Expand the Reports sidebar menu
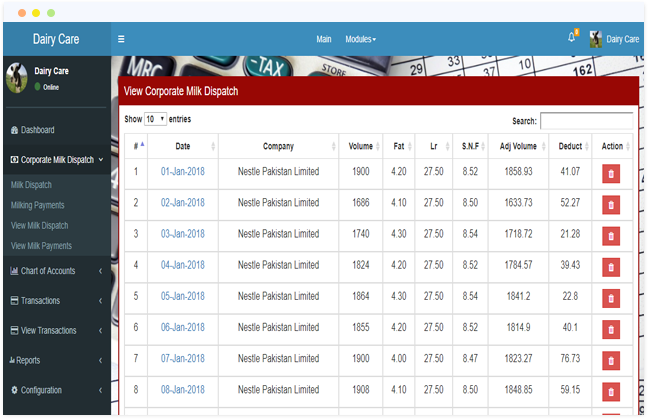The width and height of the screenshot is (648, 419). [57, 360]
